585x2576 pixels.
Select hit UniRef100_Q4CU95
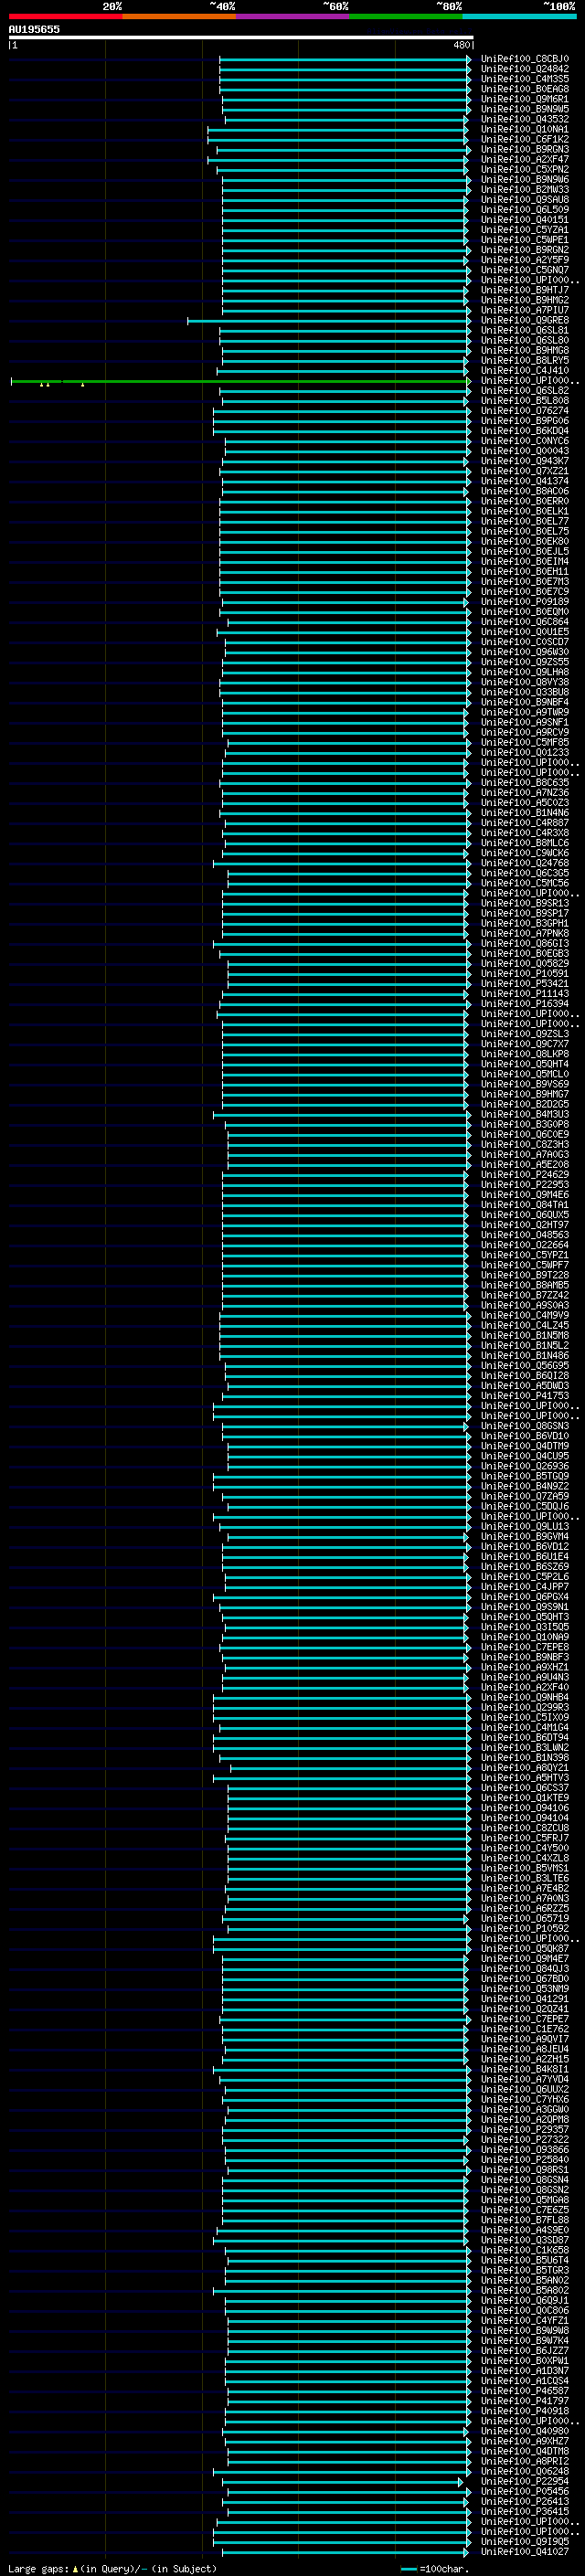pyautogui.click(x=524, y=1456)
